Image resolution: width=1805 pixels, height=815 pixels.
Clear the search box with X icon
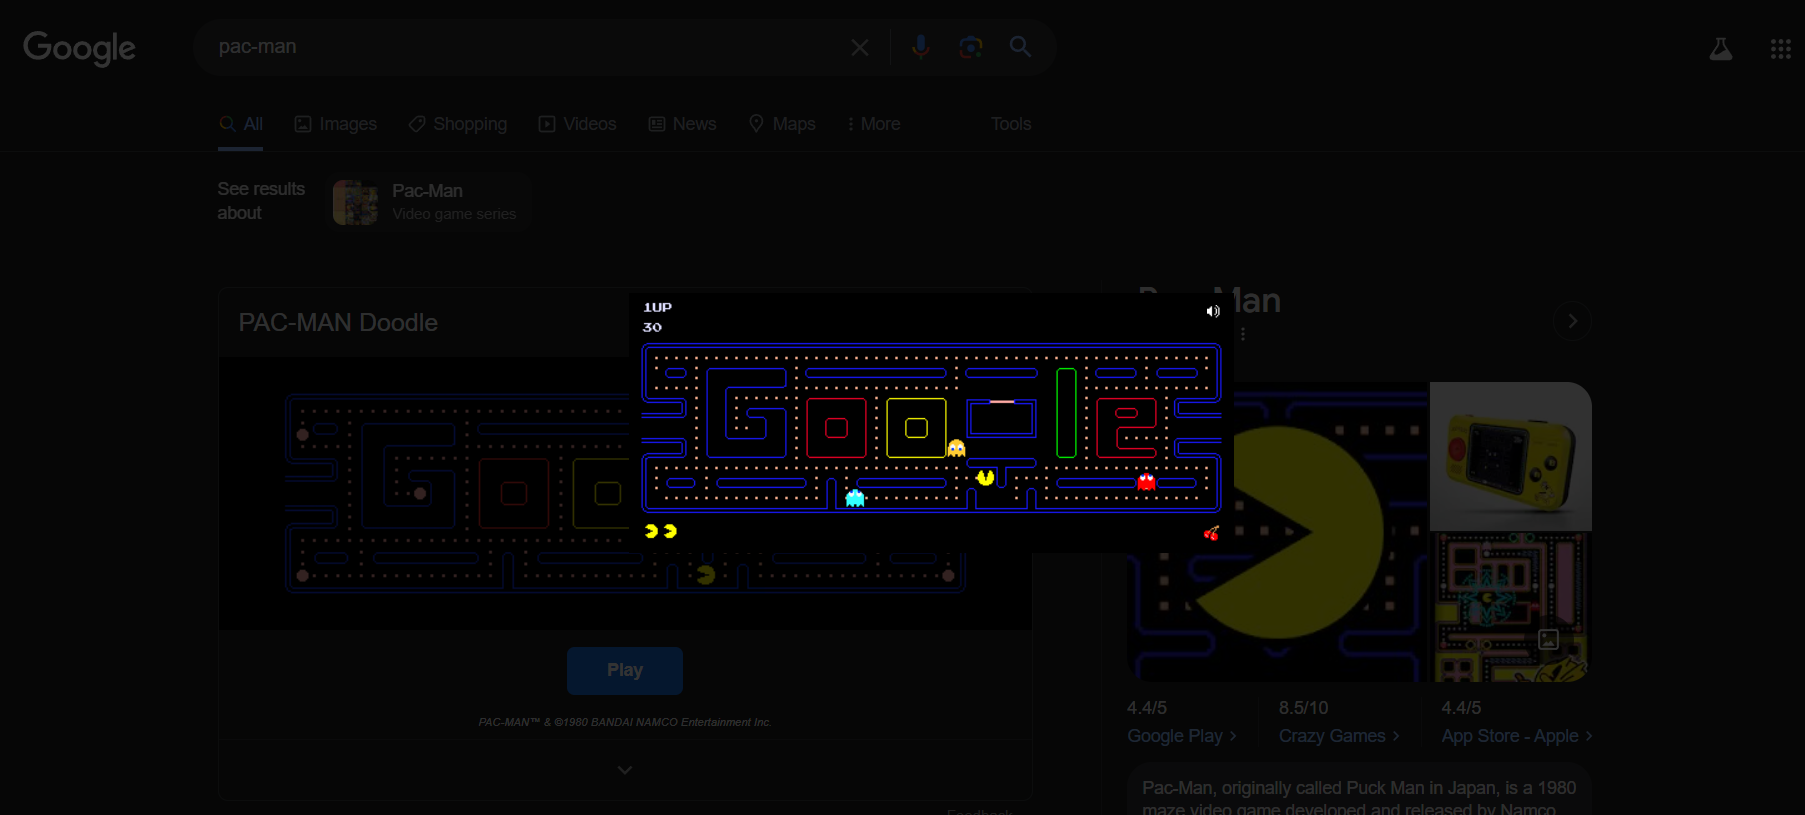coord(859,47)
